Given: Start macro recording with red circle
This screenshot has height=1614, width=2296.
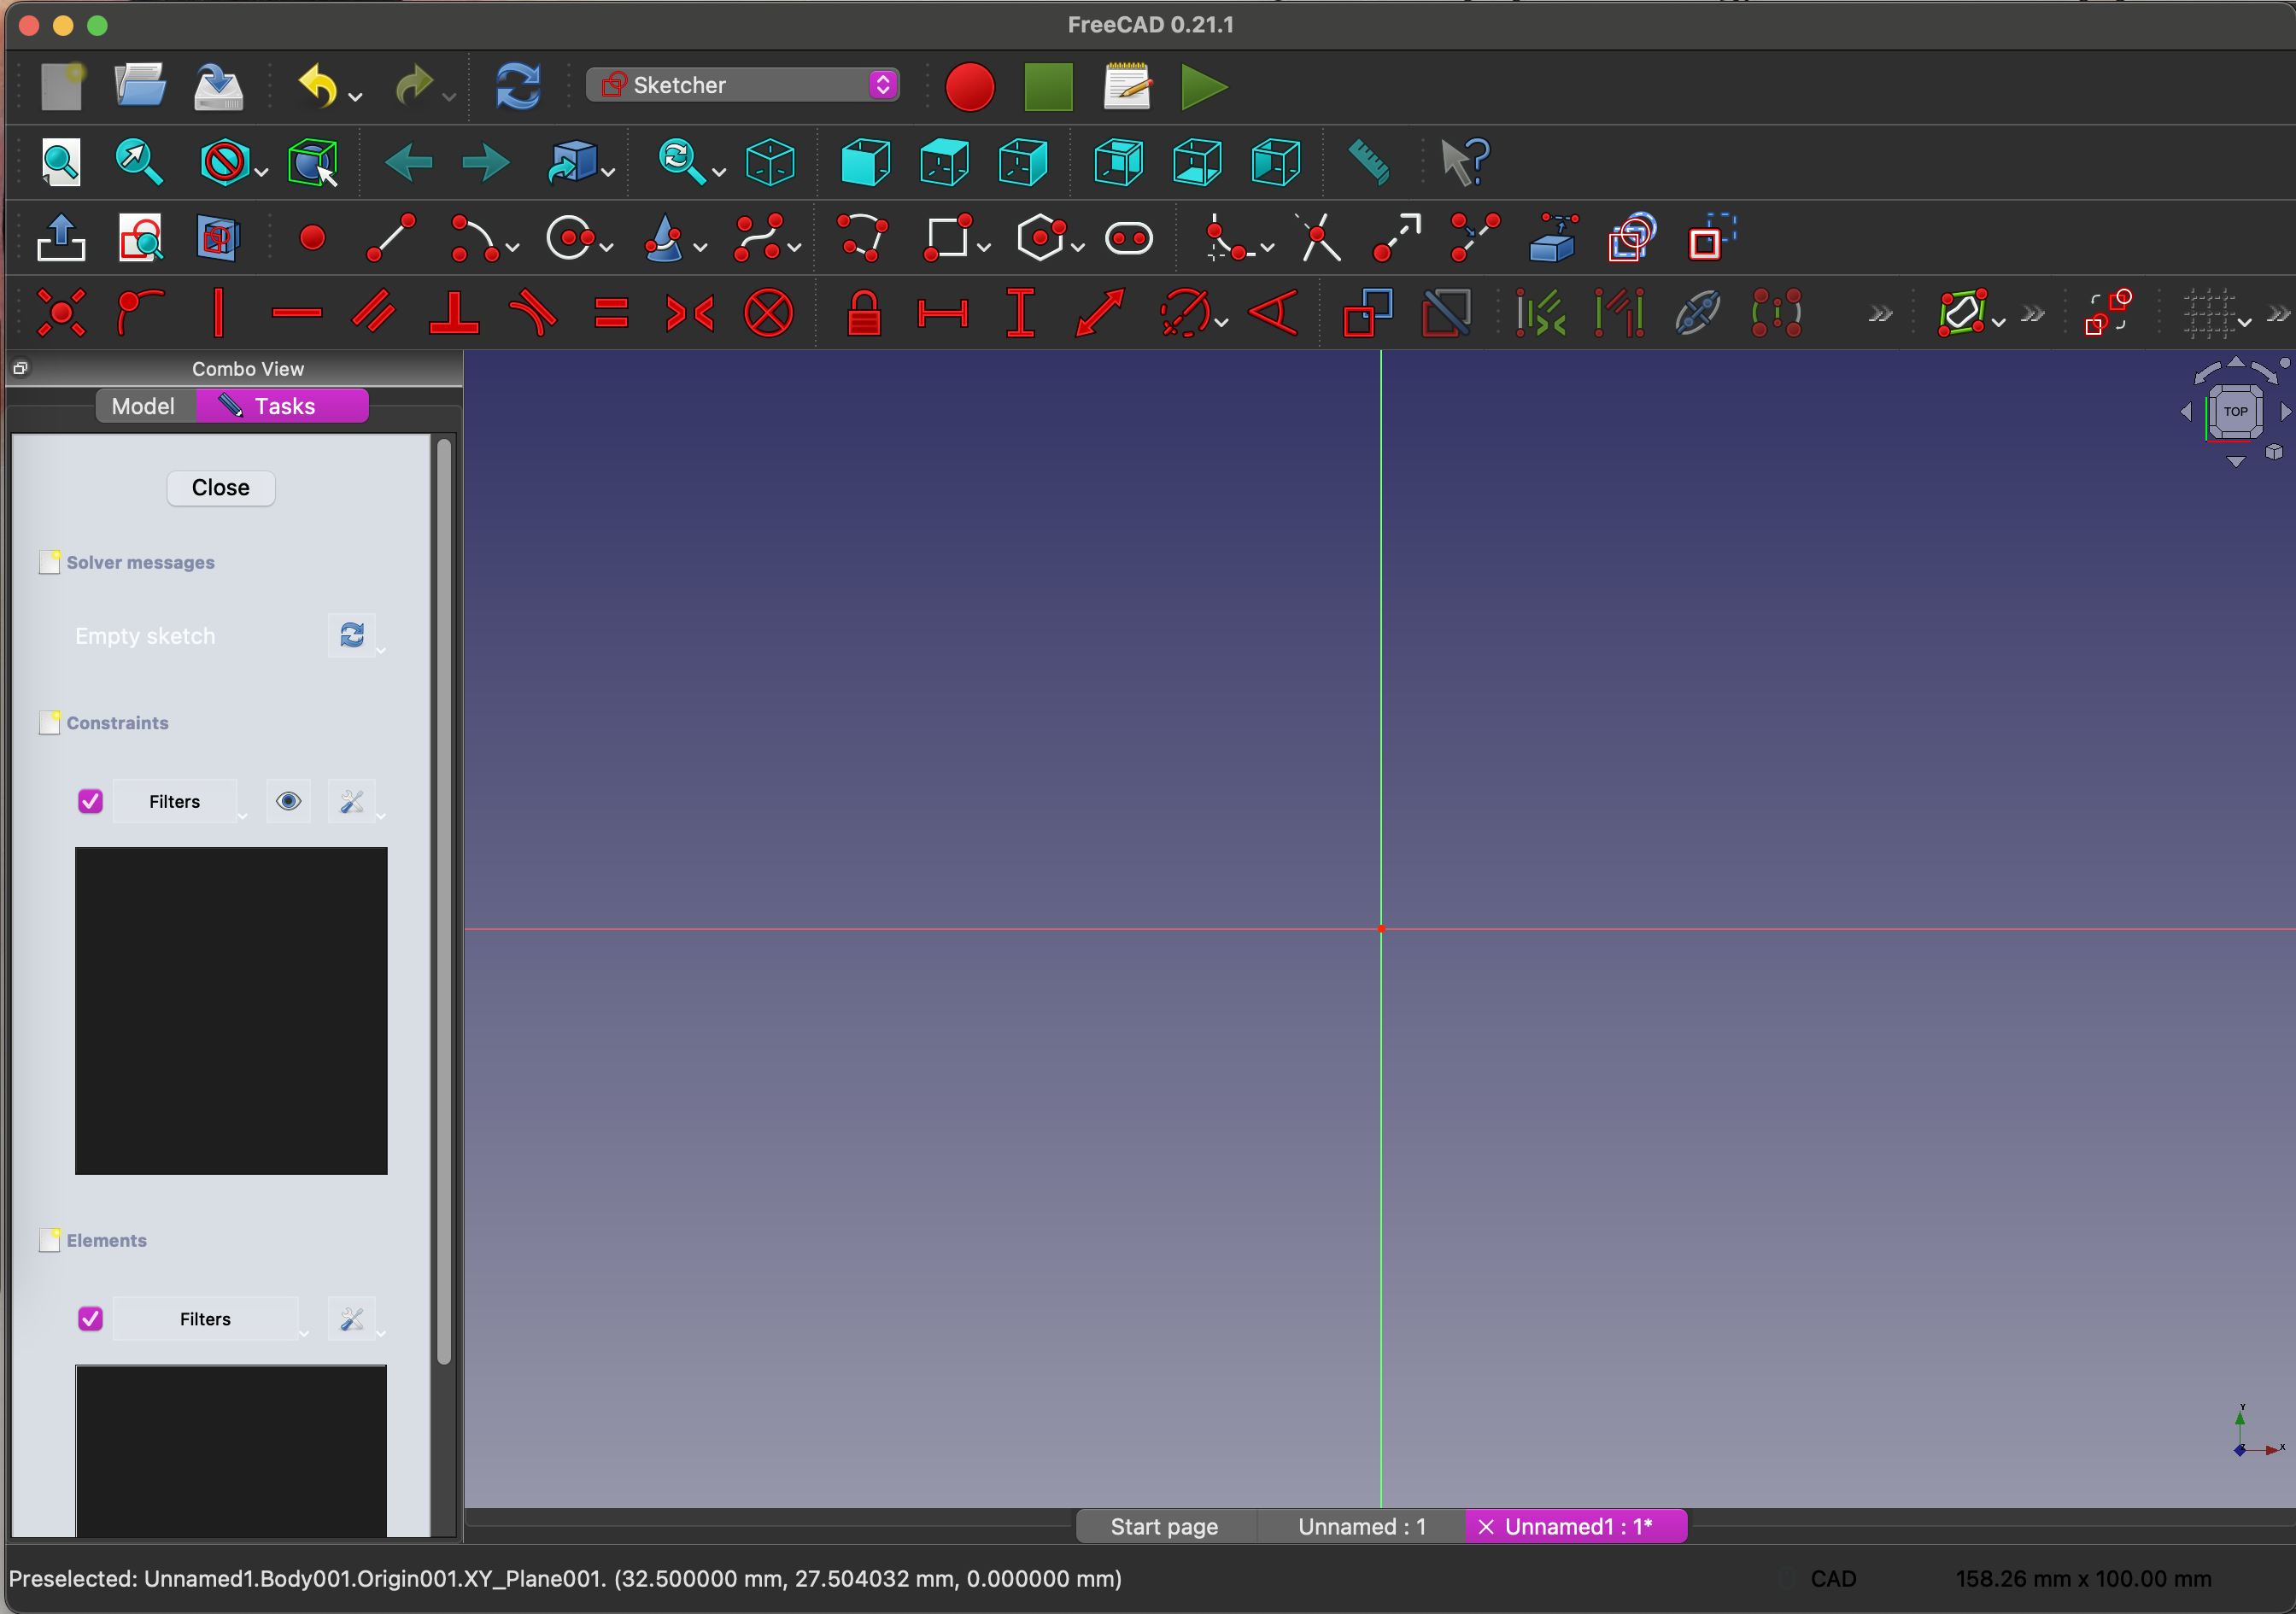Looking at the screenshot, I should click(x=969, y=87).
